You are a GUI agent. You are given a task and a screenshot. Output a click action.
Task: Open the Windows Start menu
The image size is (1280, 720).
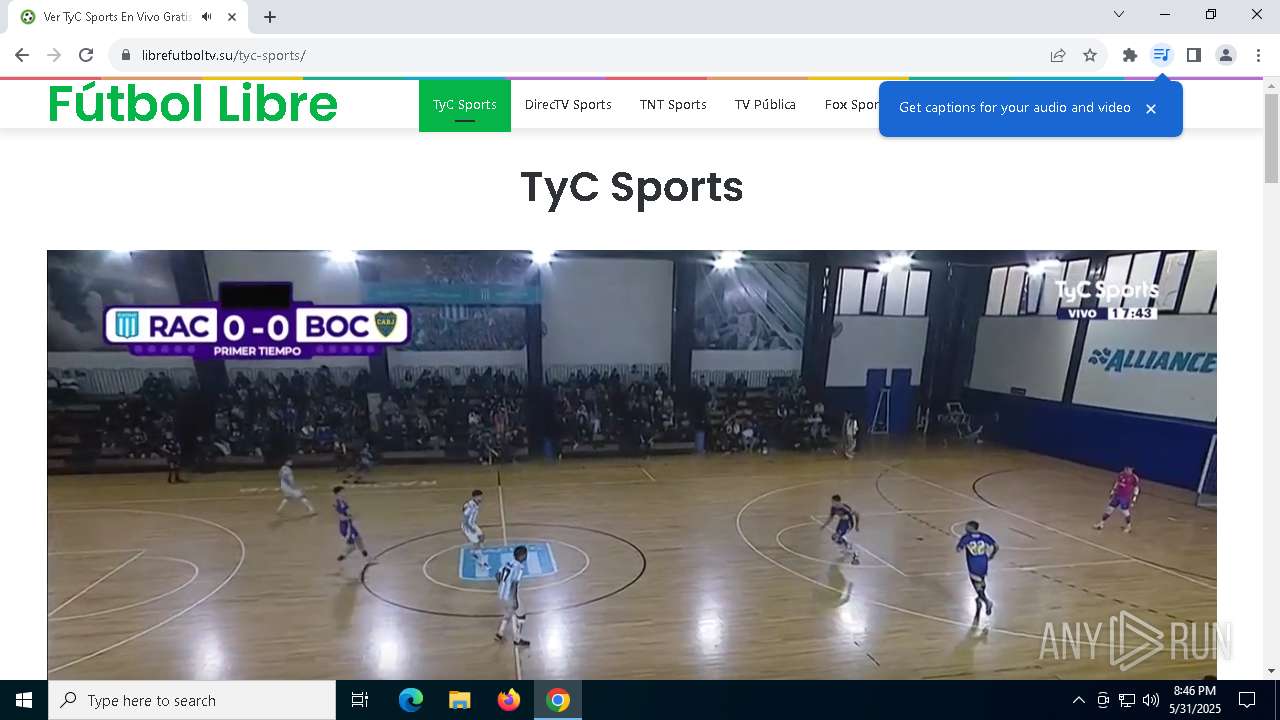coord(24,700)
